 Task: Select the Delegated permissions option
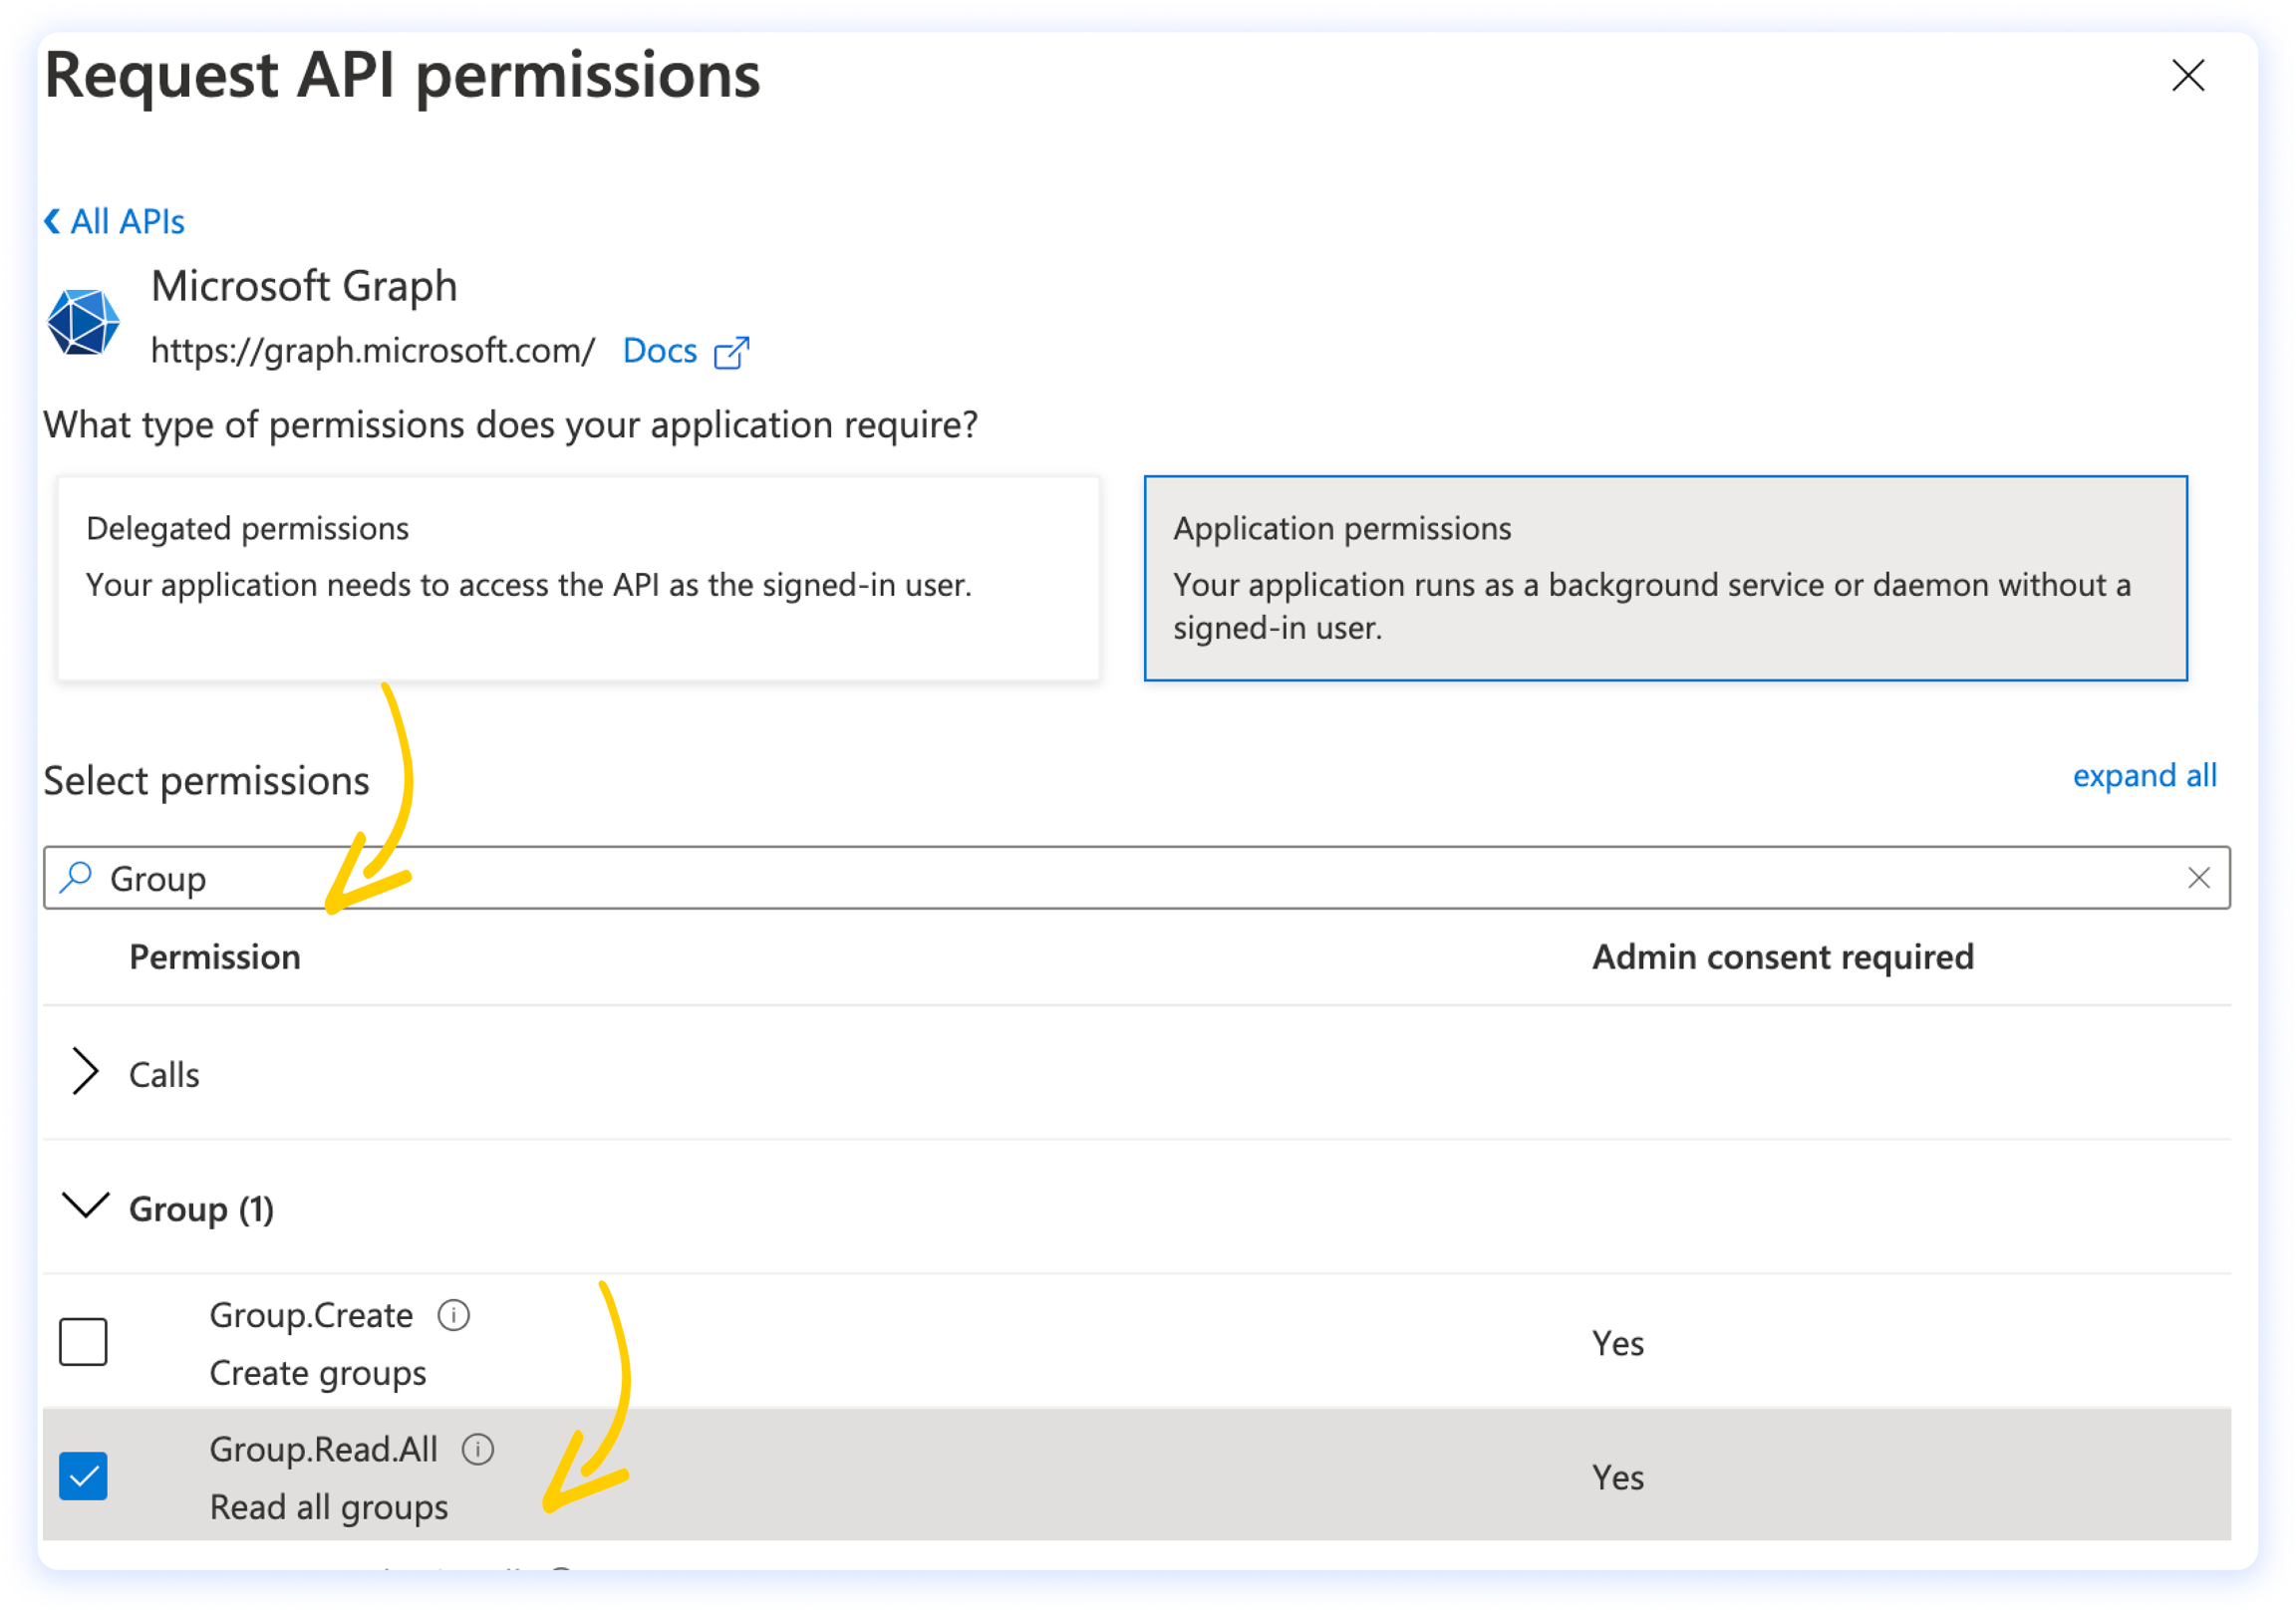578,578
